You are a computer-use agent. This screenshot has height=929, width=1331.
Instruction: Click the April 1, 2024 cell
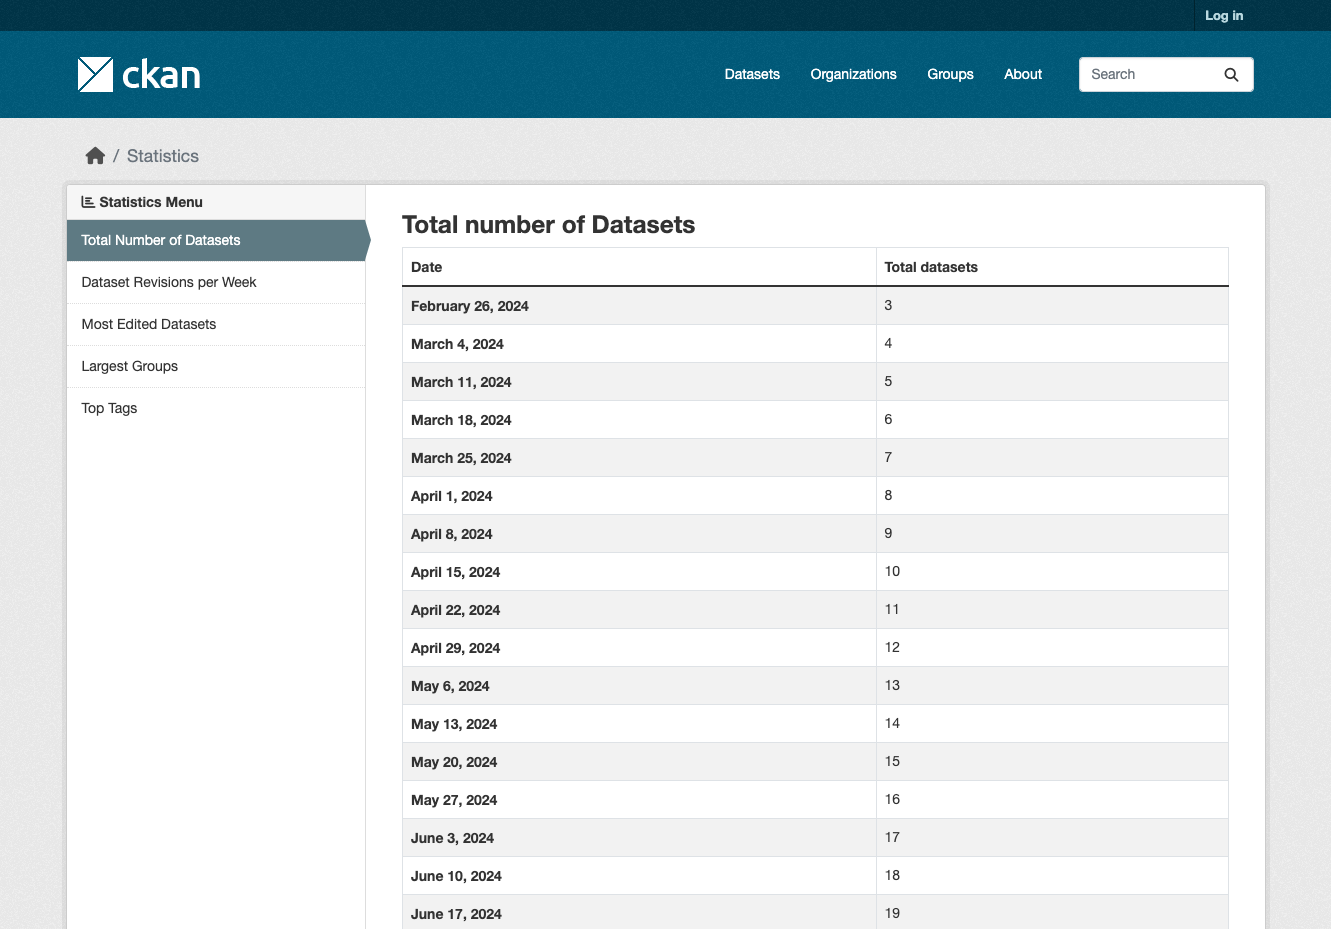tap(639, 496)
